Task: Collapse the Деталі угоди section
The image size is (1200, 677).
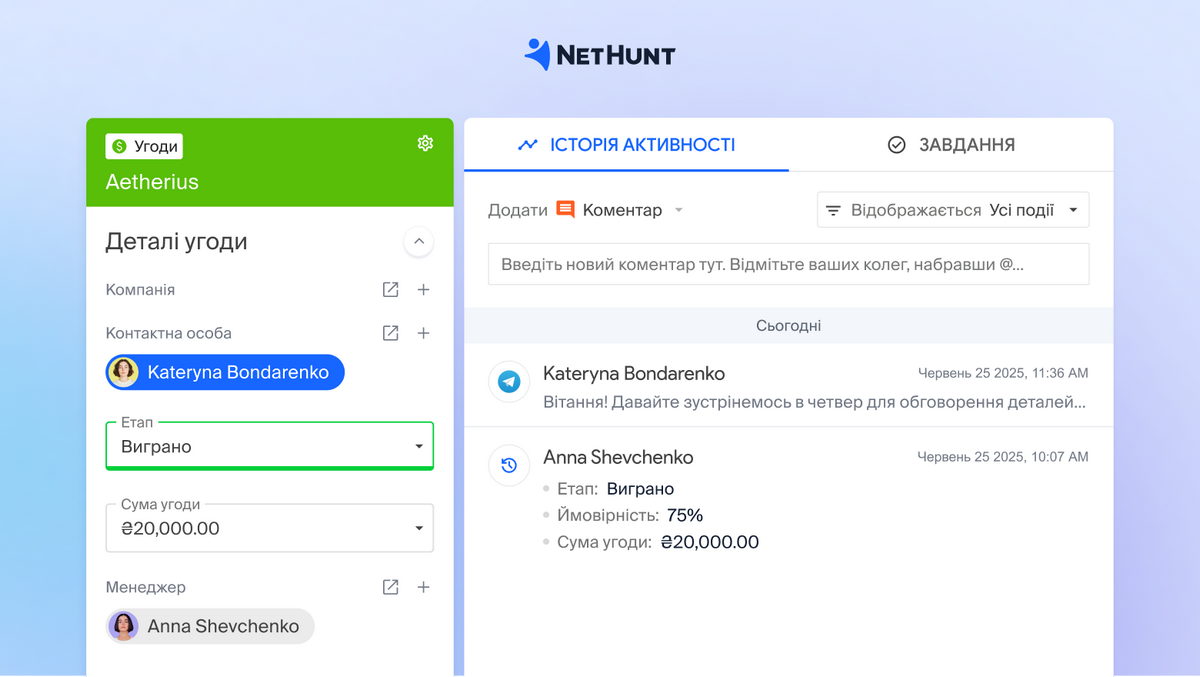Action: (418, 241)
